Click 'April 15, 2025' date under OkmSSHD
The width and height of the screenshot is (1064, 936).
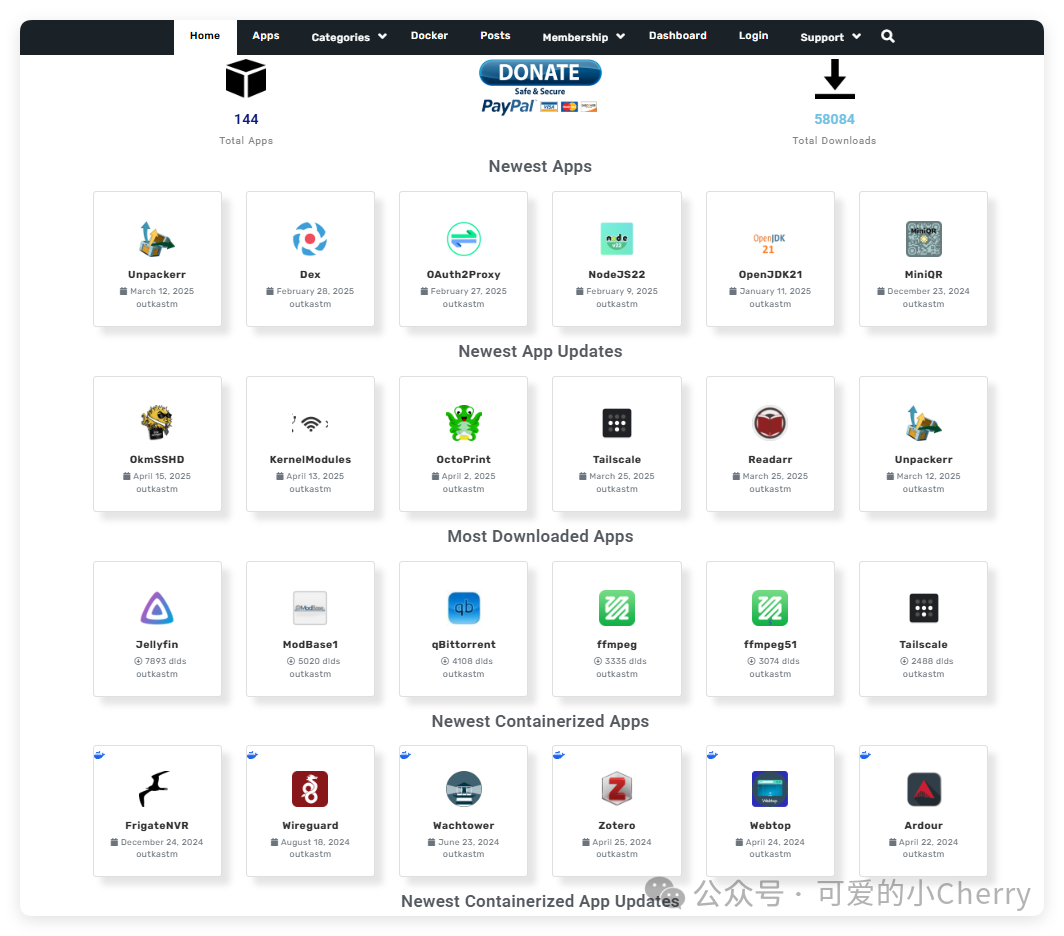pos(157,476)
